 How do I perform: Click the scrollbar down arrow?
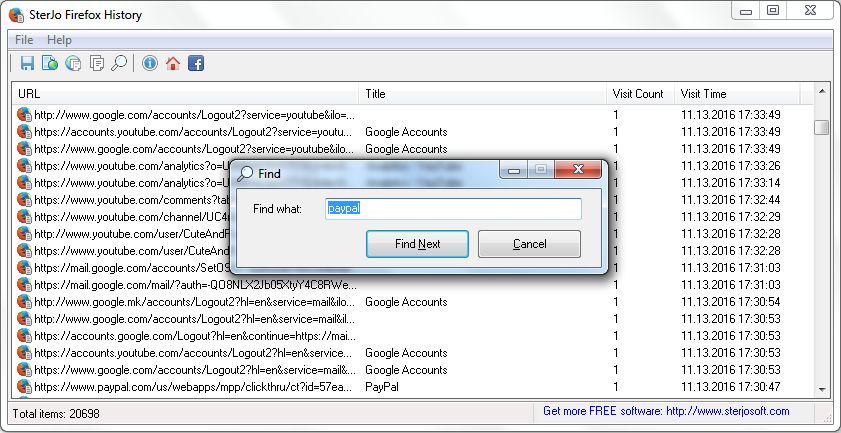[x=822, y=390]
